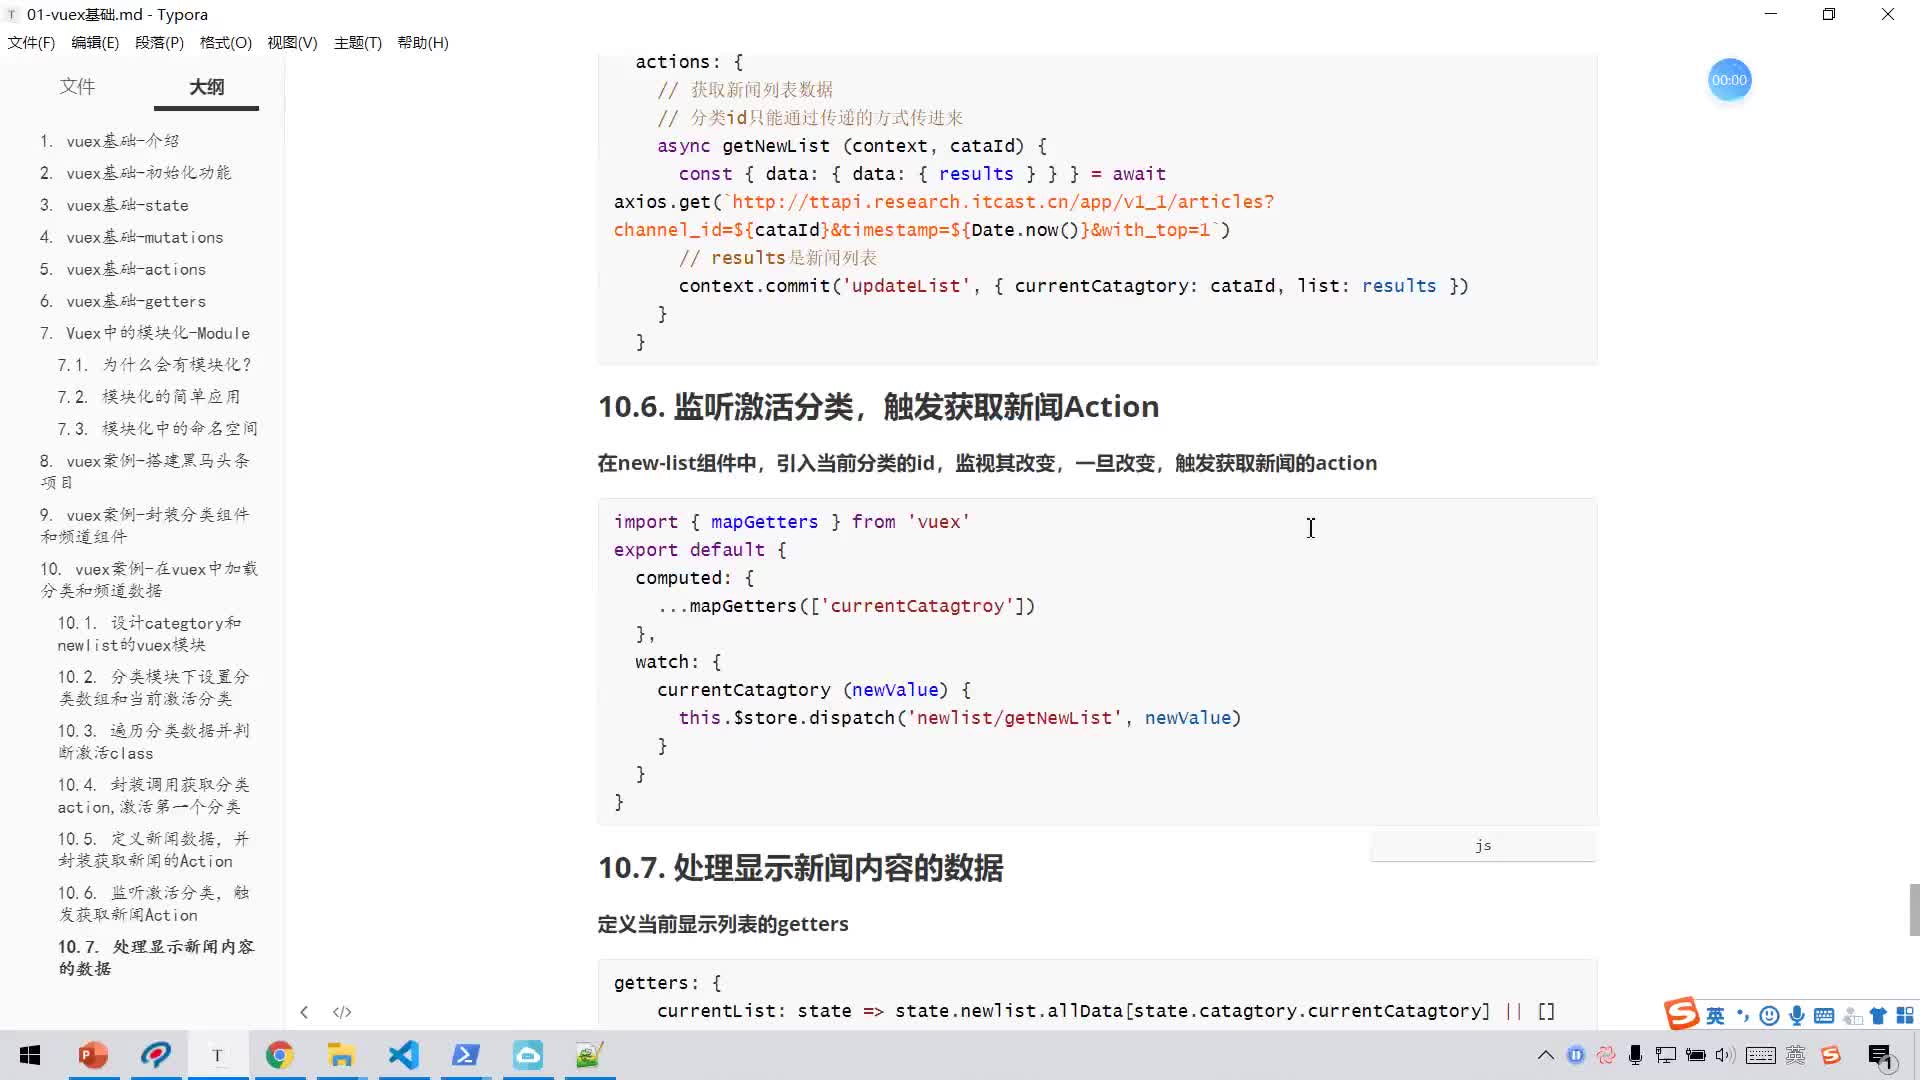Viewport: 1920px width, 1080px height.
Task: Go to outline 10 在vuex中加载分类和频道数据
Action: (x=150, y=579)
